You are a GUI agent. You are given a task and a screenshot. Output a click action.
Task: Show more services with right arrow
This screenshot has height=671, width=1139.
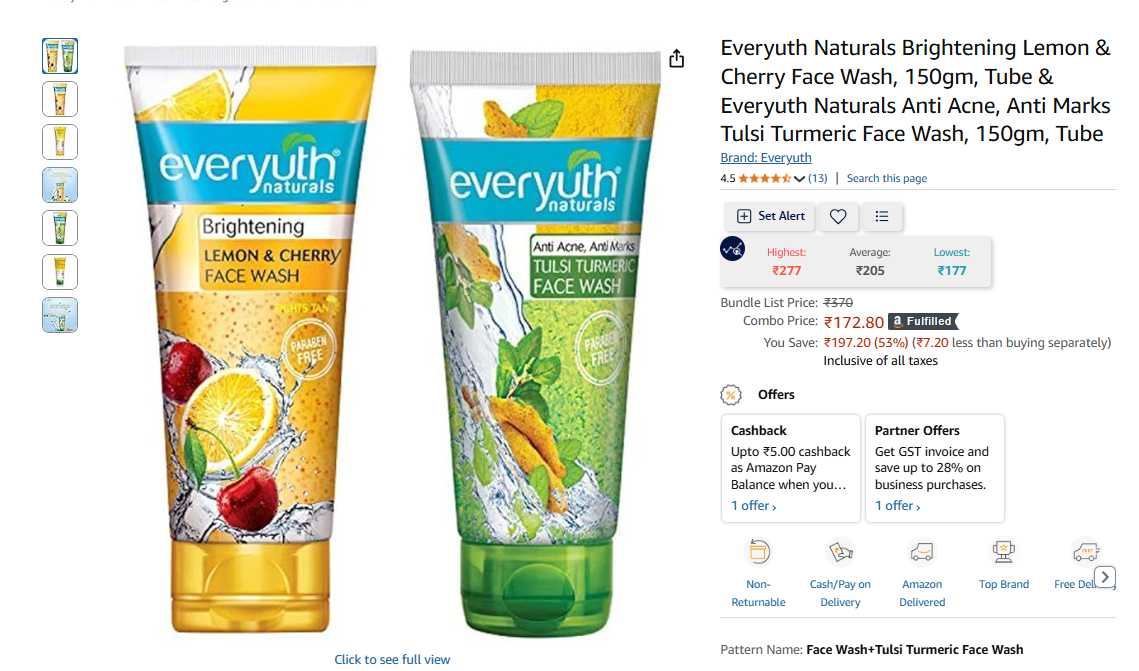1105,577
